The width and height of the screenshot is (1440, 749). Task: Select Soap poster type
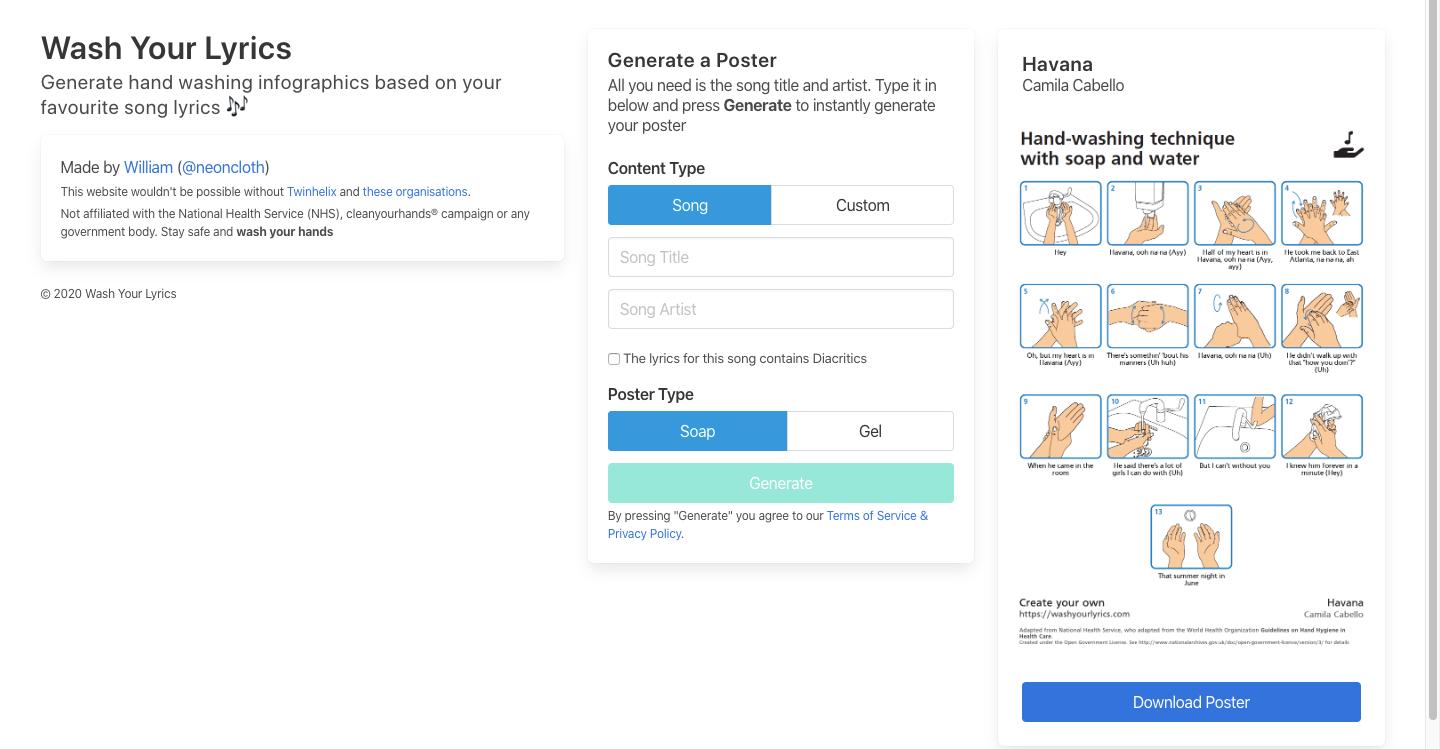click(x=697, y=431)
